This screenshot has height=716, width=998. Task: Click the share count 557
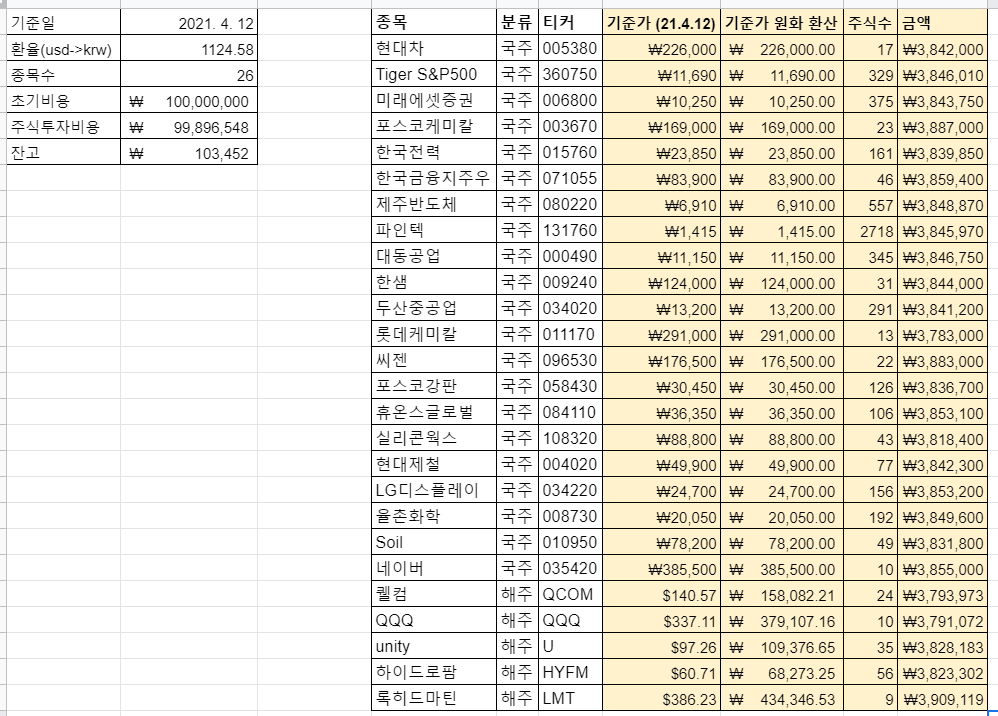coord(870,205)
